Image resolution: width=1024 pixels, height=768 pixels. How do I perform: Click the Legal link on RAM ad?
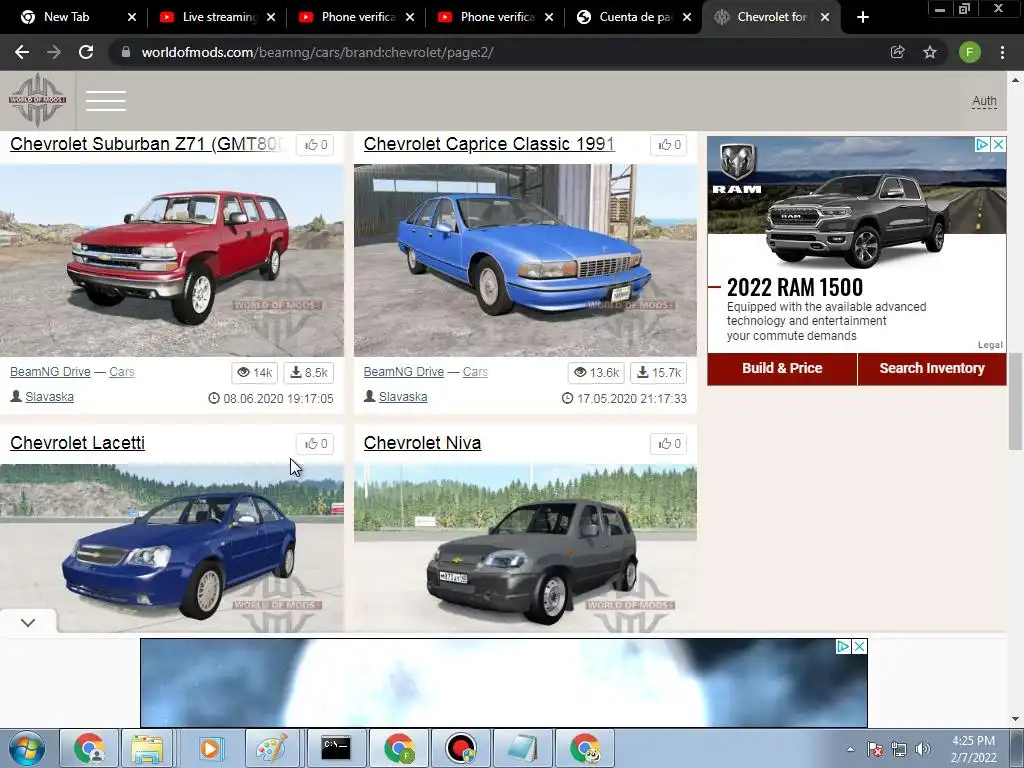tap(990, 345)
